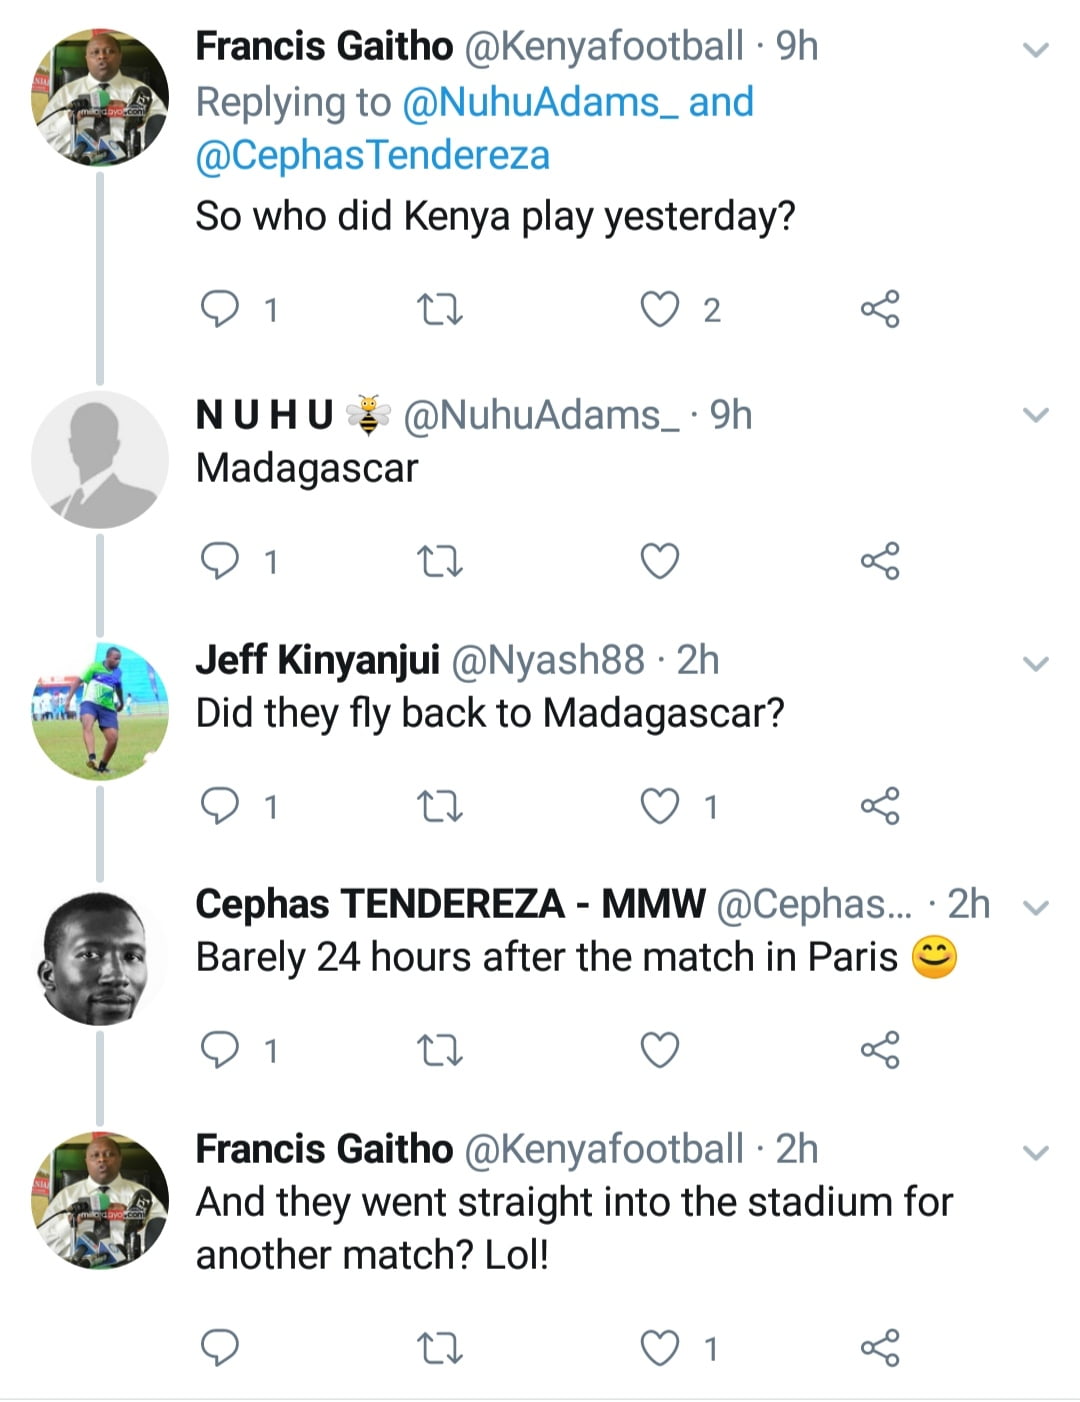1080x1402 pixels.
Task: Retweet NUHU's 'Madagascar' reply
Action: (x=439, y=562)
